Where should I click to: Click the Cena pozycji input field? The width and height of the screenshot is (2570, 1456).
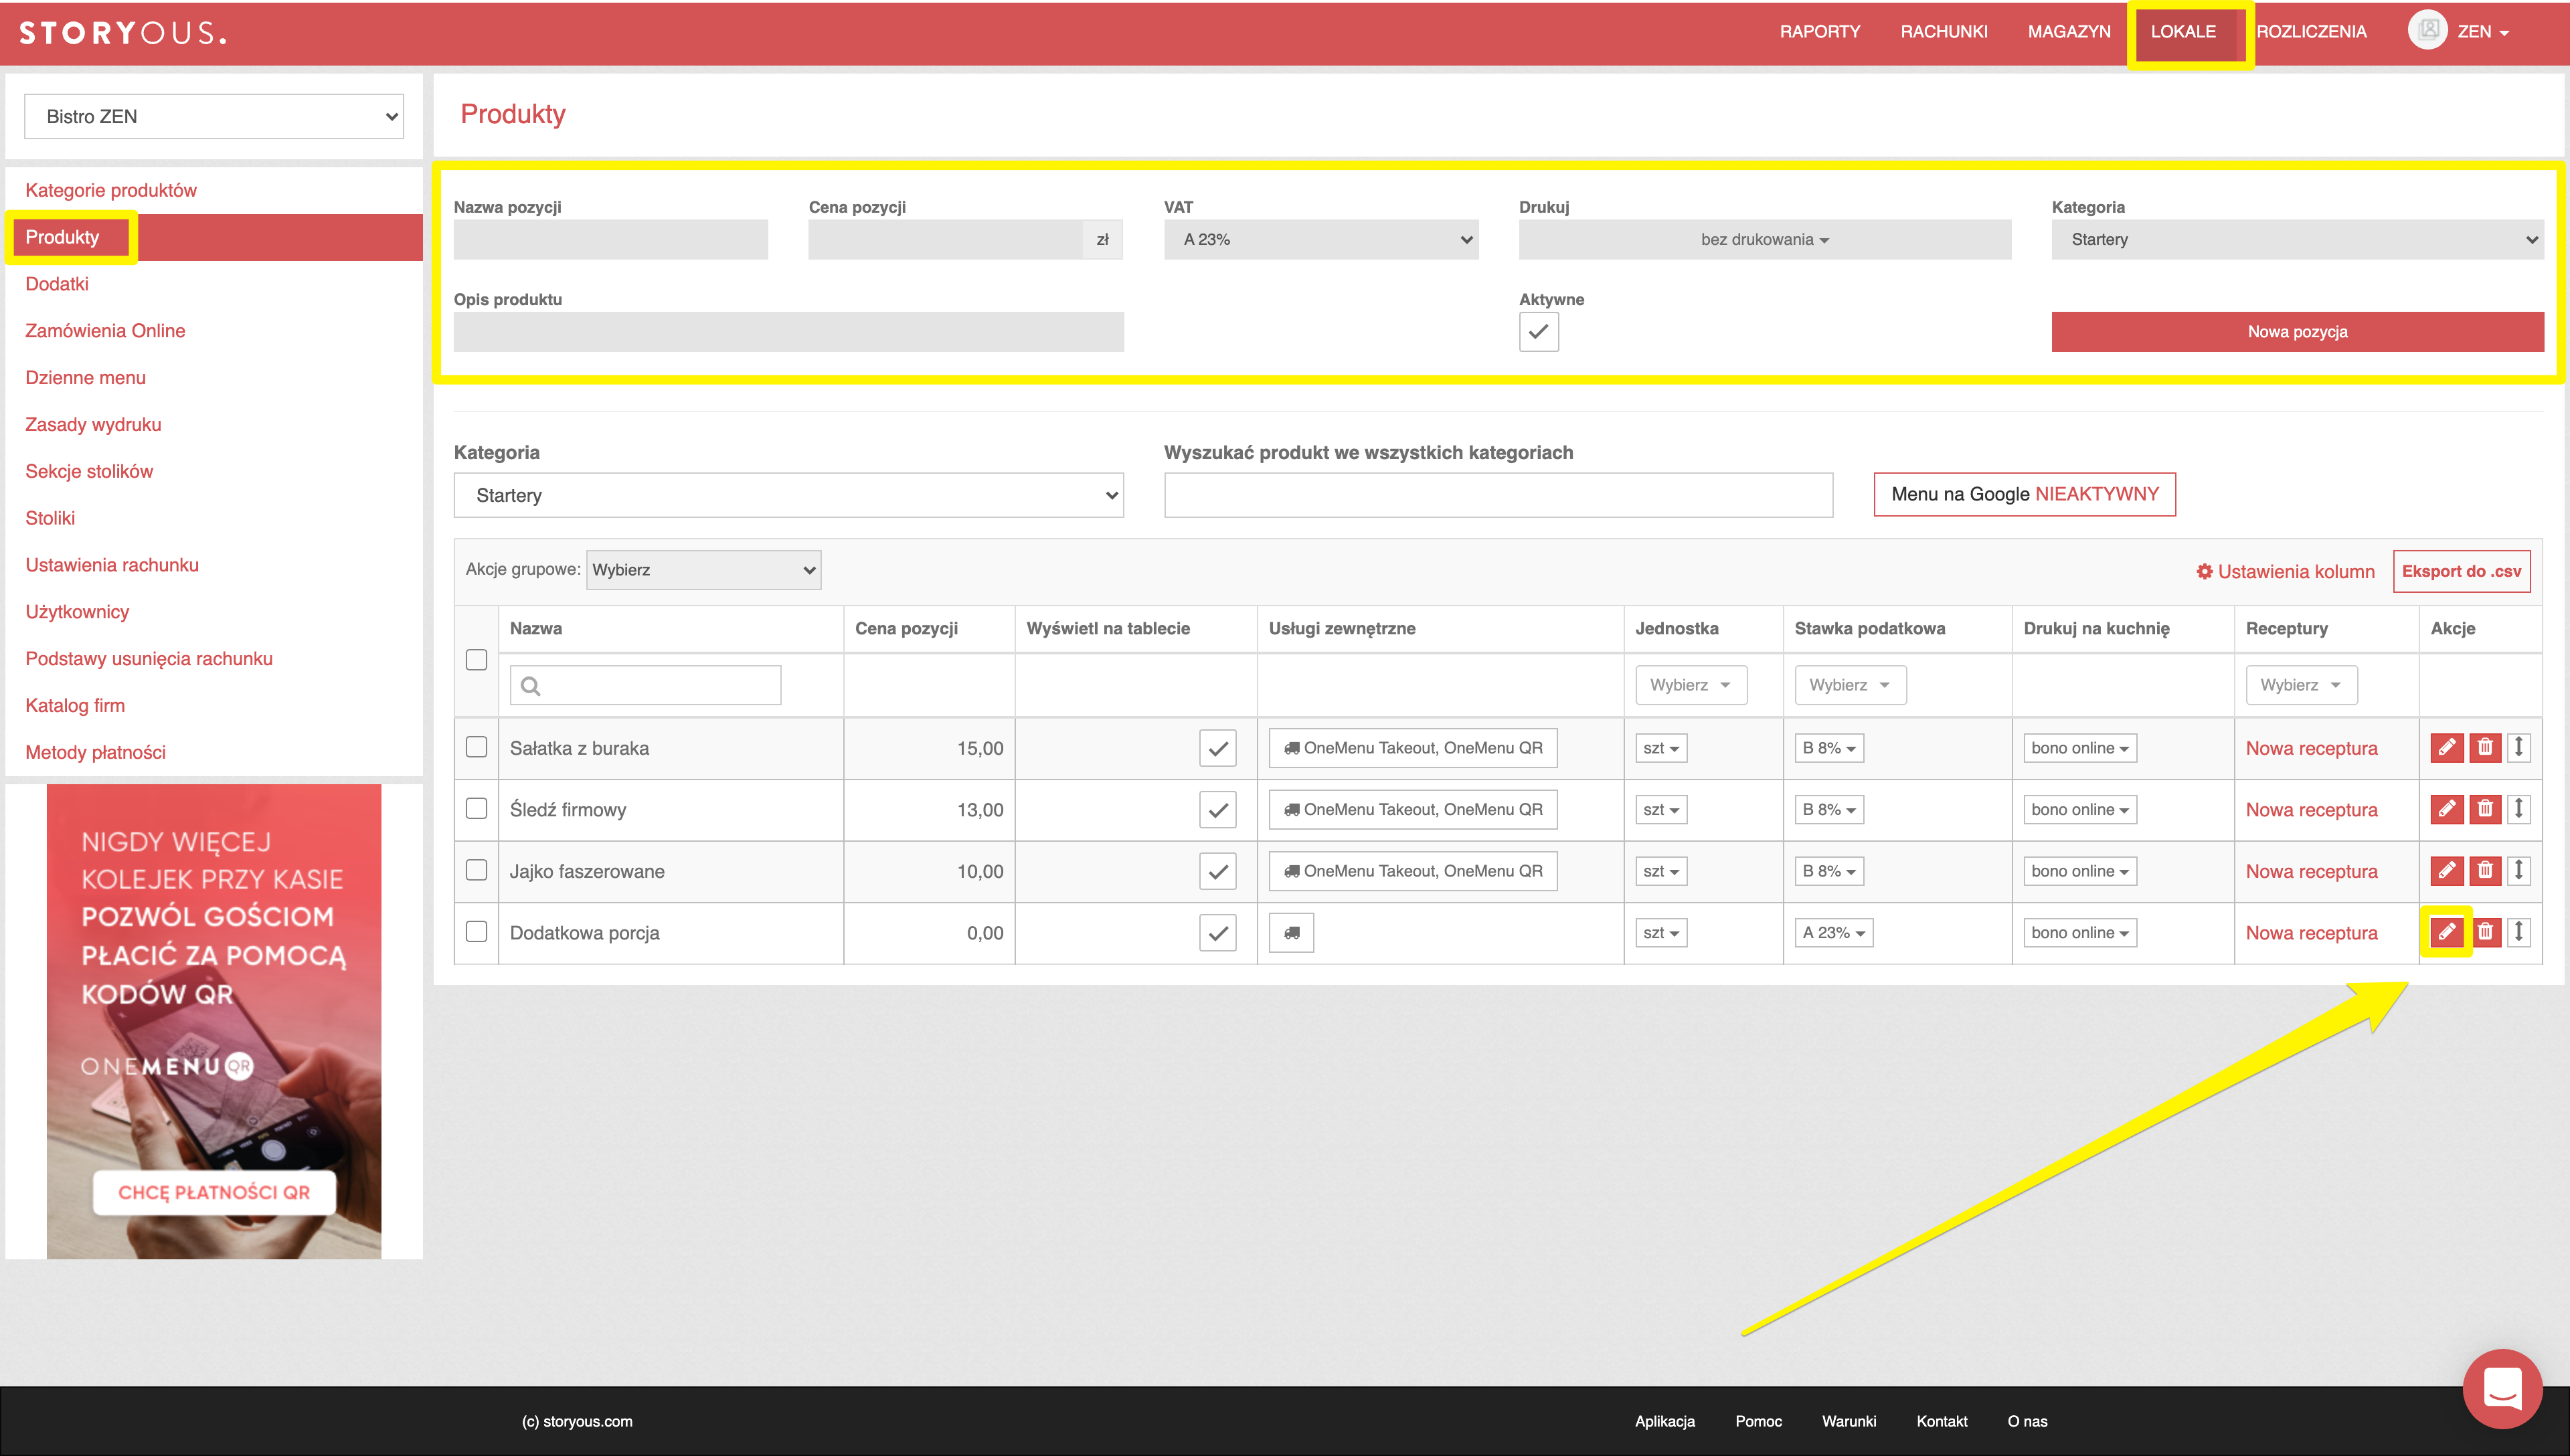[x=945, y=239]
